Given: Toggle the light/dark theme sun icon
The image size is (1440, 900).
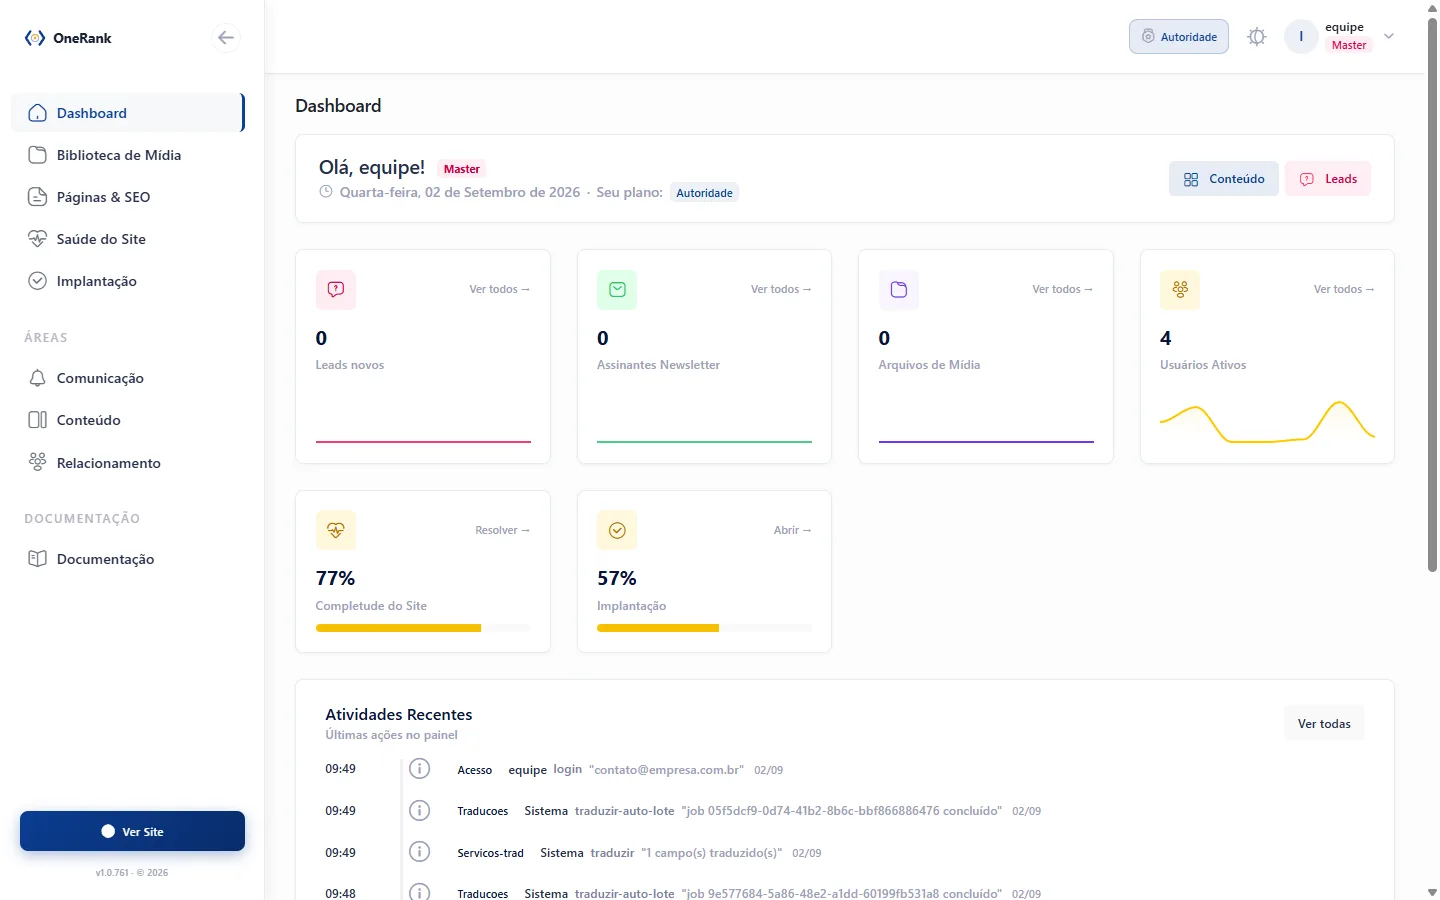Looking at the screenshot, I should (x=1257, y=37).
